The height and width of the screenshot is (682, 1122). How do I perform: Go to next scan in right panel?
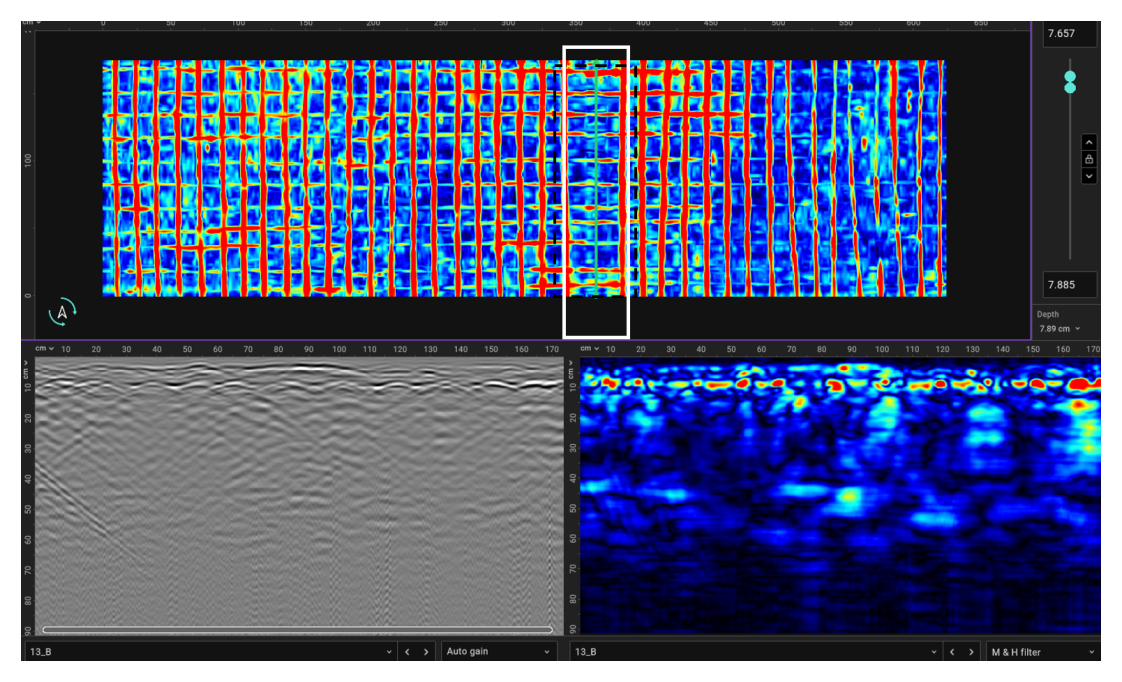coord(972,652)
